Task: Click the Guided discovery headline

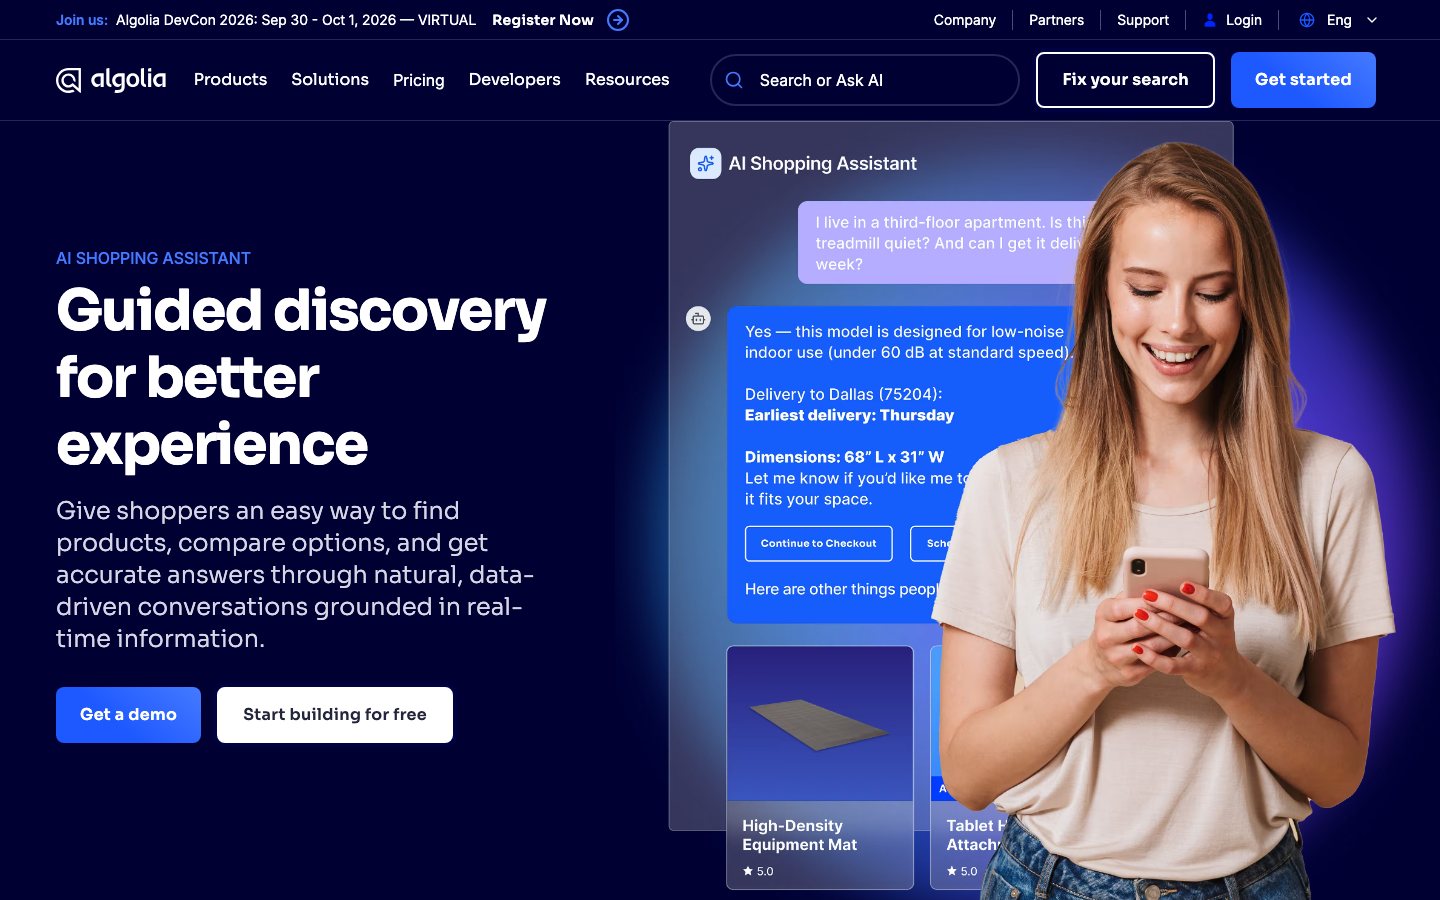Action: [x=301, y=377]
